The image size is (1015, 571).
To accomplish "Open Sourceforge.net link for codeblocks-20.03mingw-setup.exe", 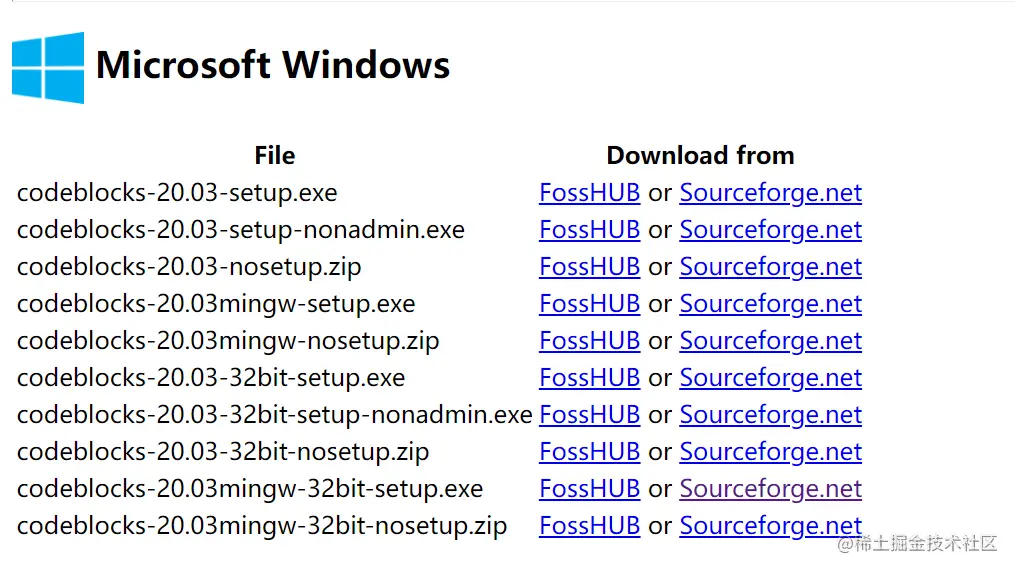I will tap(770, 304).
